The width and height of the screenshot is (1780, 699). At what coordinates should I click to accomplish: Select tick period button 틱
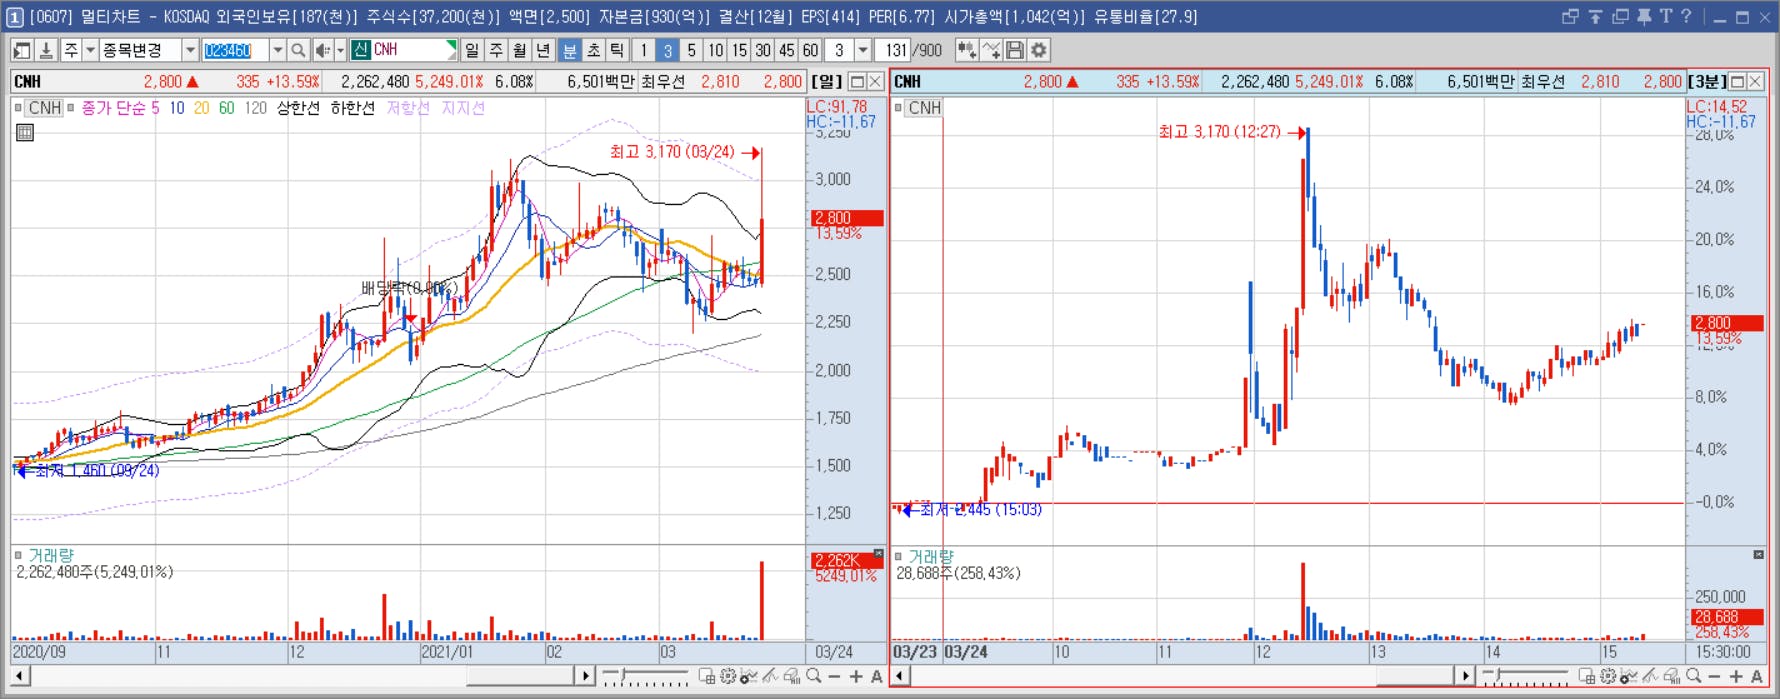click(618, 50)
